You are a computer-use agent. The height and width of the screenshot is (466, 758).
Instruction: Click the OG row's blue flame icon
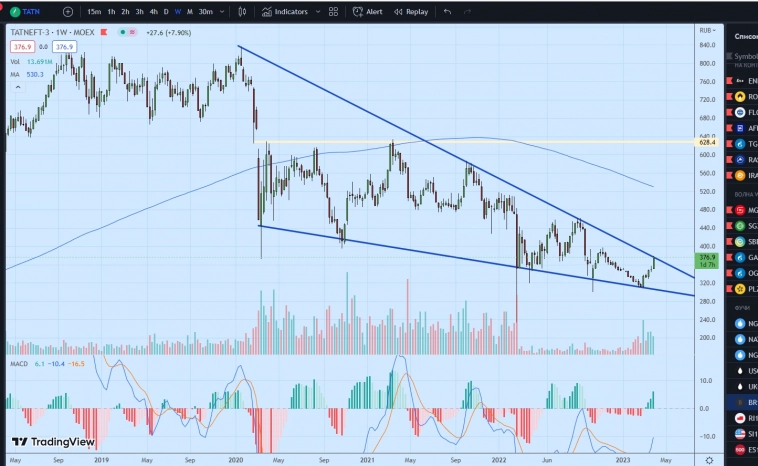pyautogui.click(x=740, y=273)
